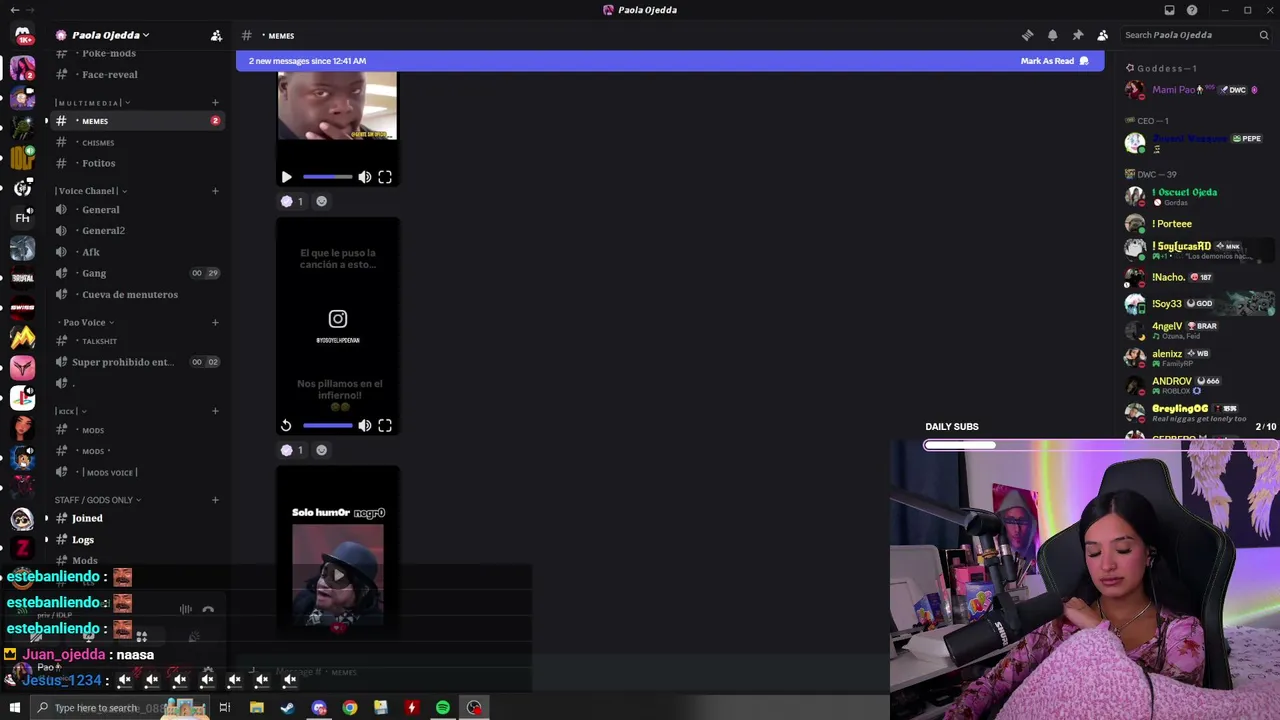Open Discord inbox icon in title bar

1169,10
